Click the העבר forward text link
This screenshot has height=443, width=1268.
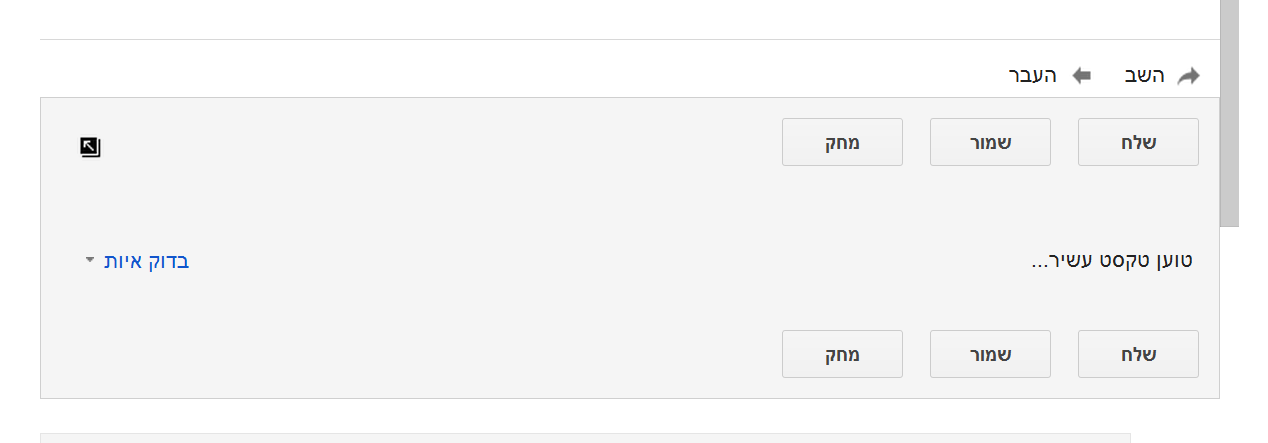pyautogui.click(x=1032, y=76)
